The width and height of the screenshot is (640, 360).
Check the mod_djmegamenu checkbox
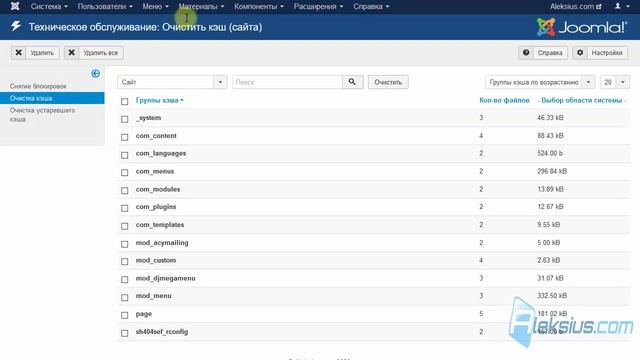[x=124, y=280]
